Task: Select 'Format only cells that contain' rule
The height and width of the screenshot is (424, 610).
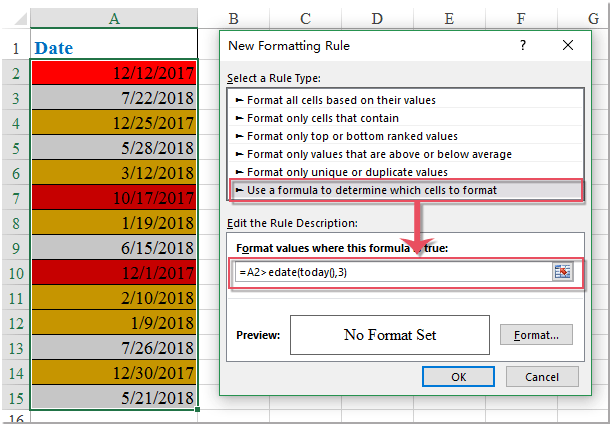Action: pos(318,118)
